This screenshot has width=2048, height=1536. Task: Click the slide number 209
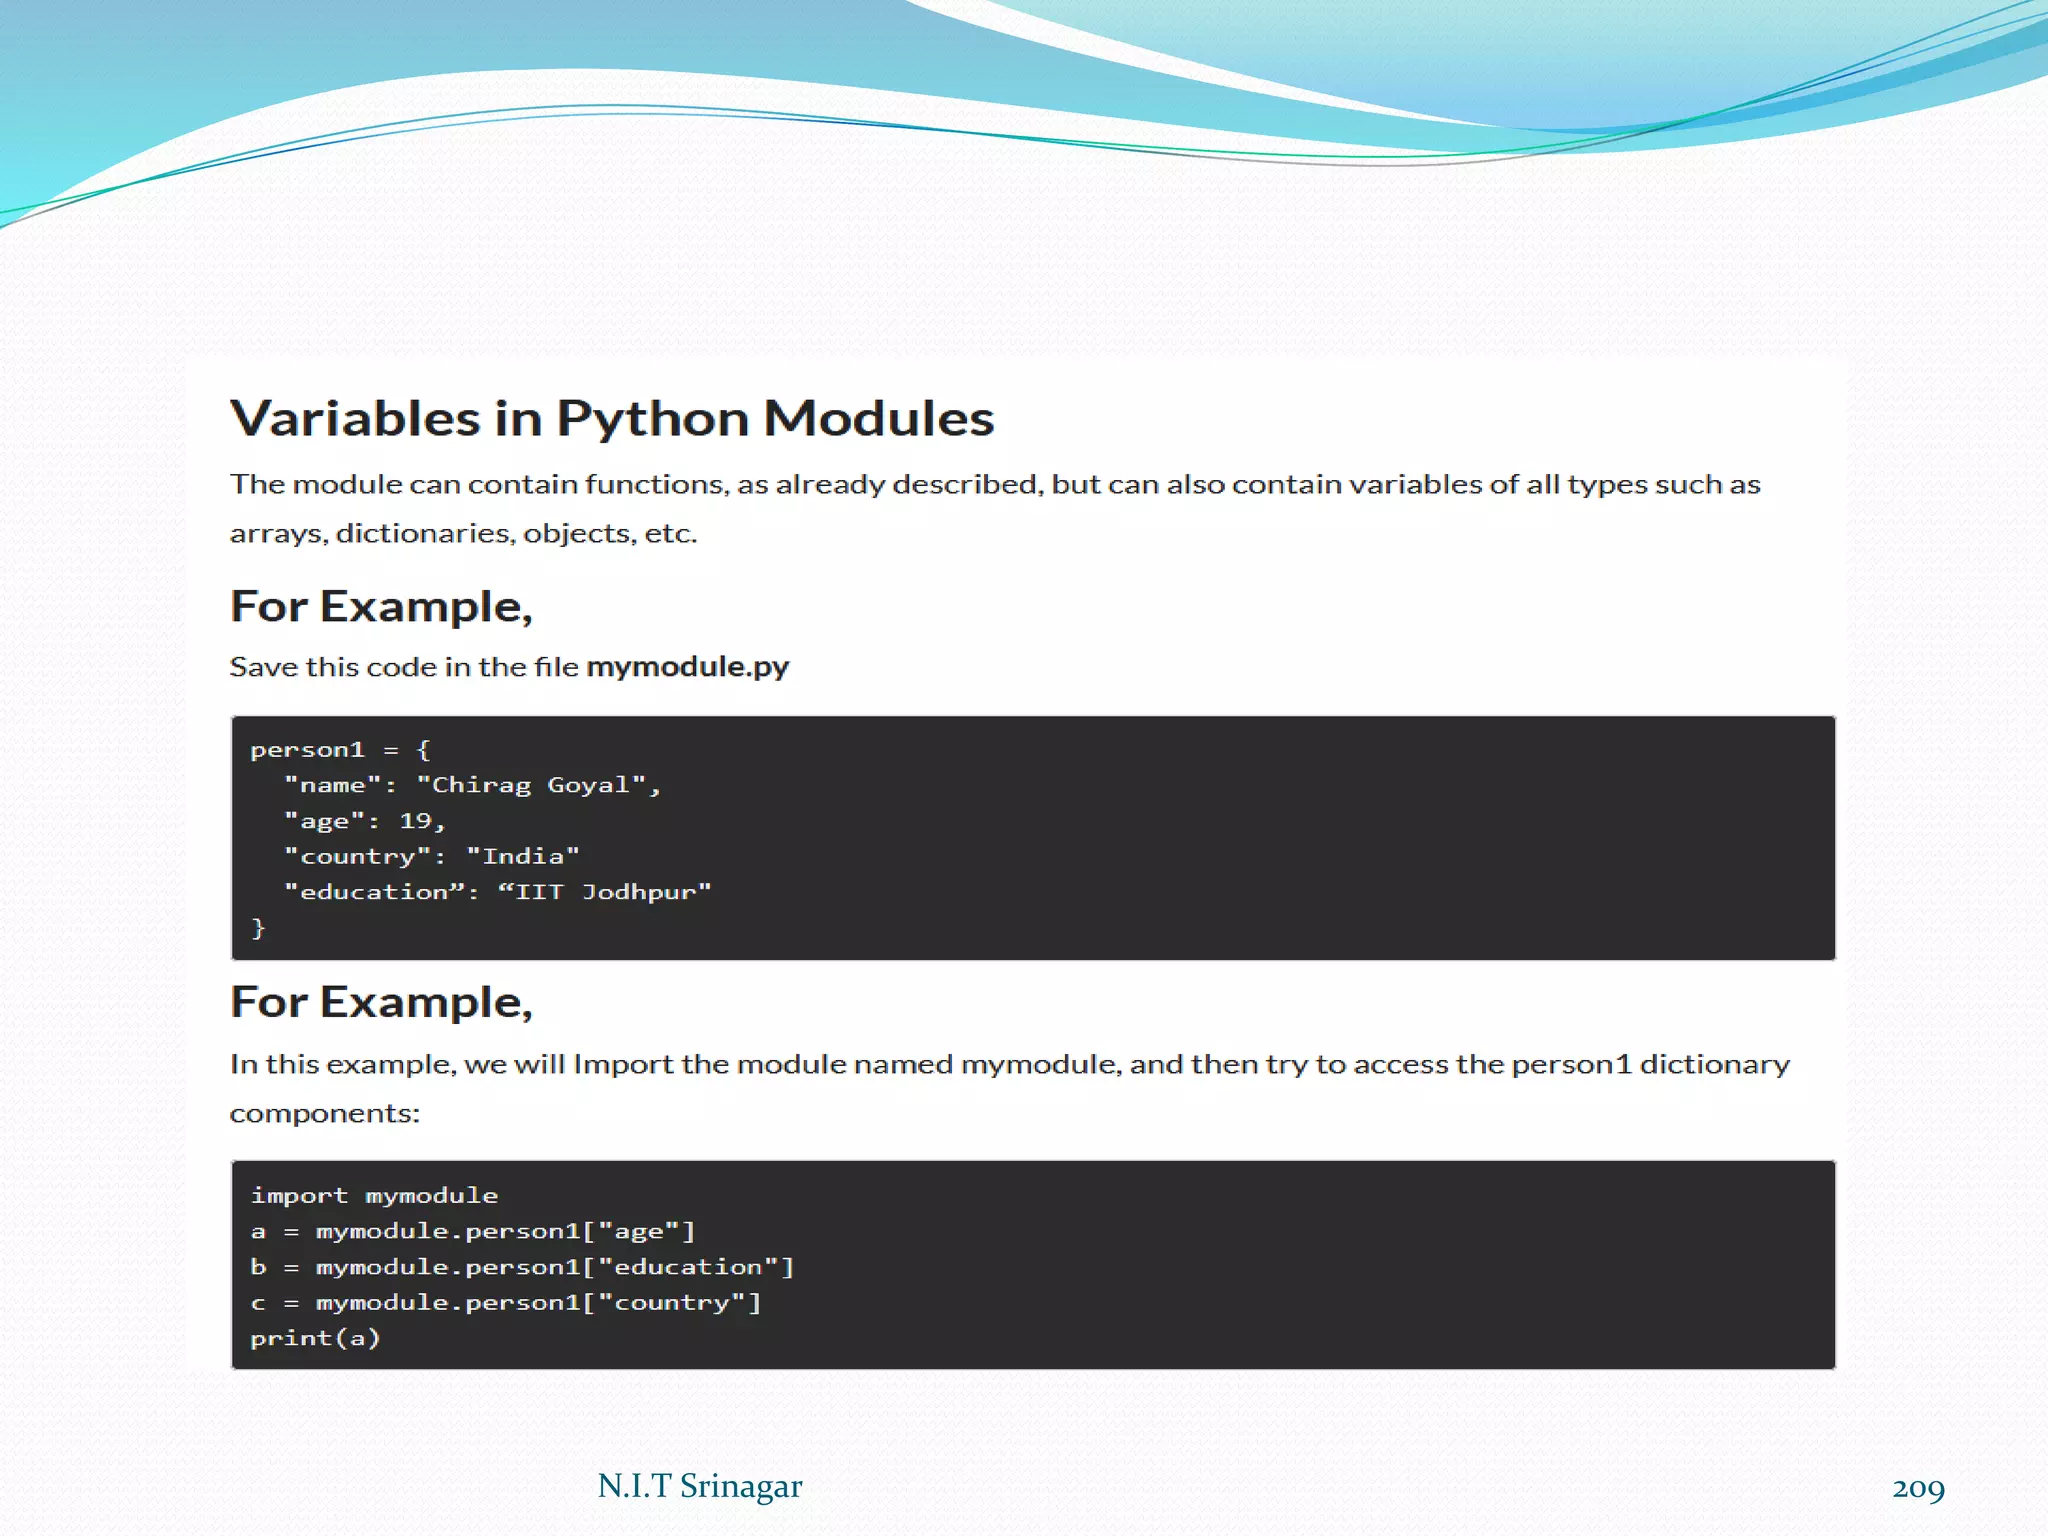click(1918, 1488)
